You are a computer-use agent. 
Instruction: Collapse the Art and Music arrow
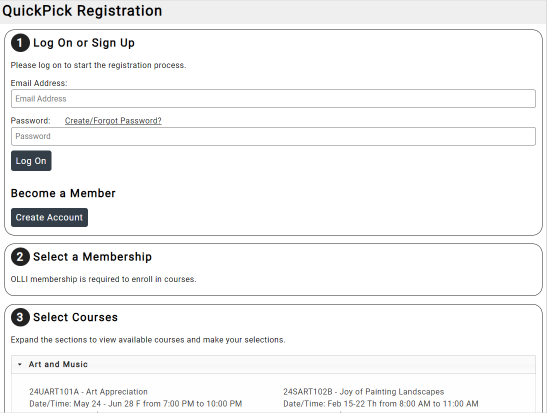click(x=20, y=365)
